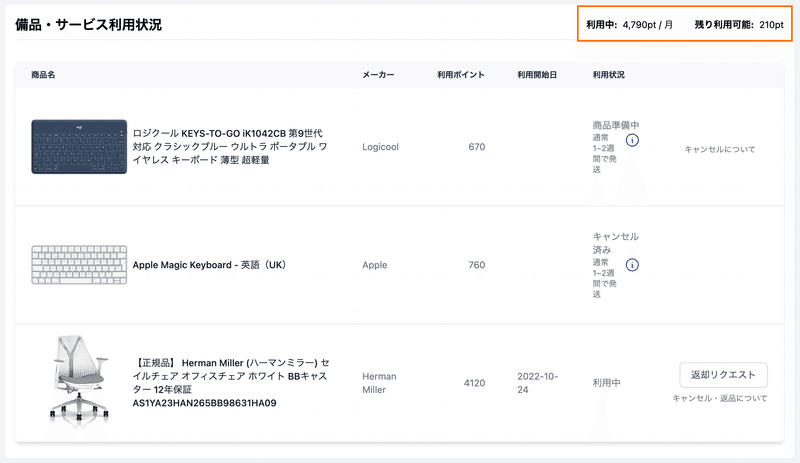Click the 利用状況 column header
800x463 pixels.
pyautogui.click(x=609, y=75)
